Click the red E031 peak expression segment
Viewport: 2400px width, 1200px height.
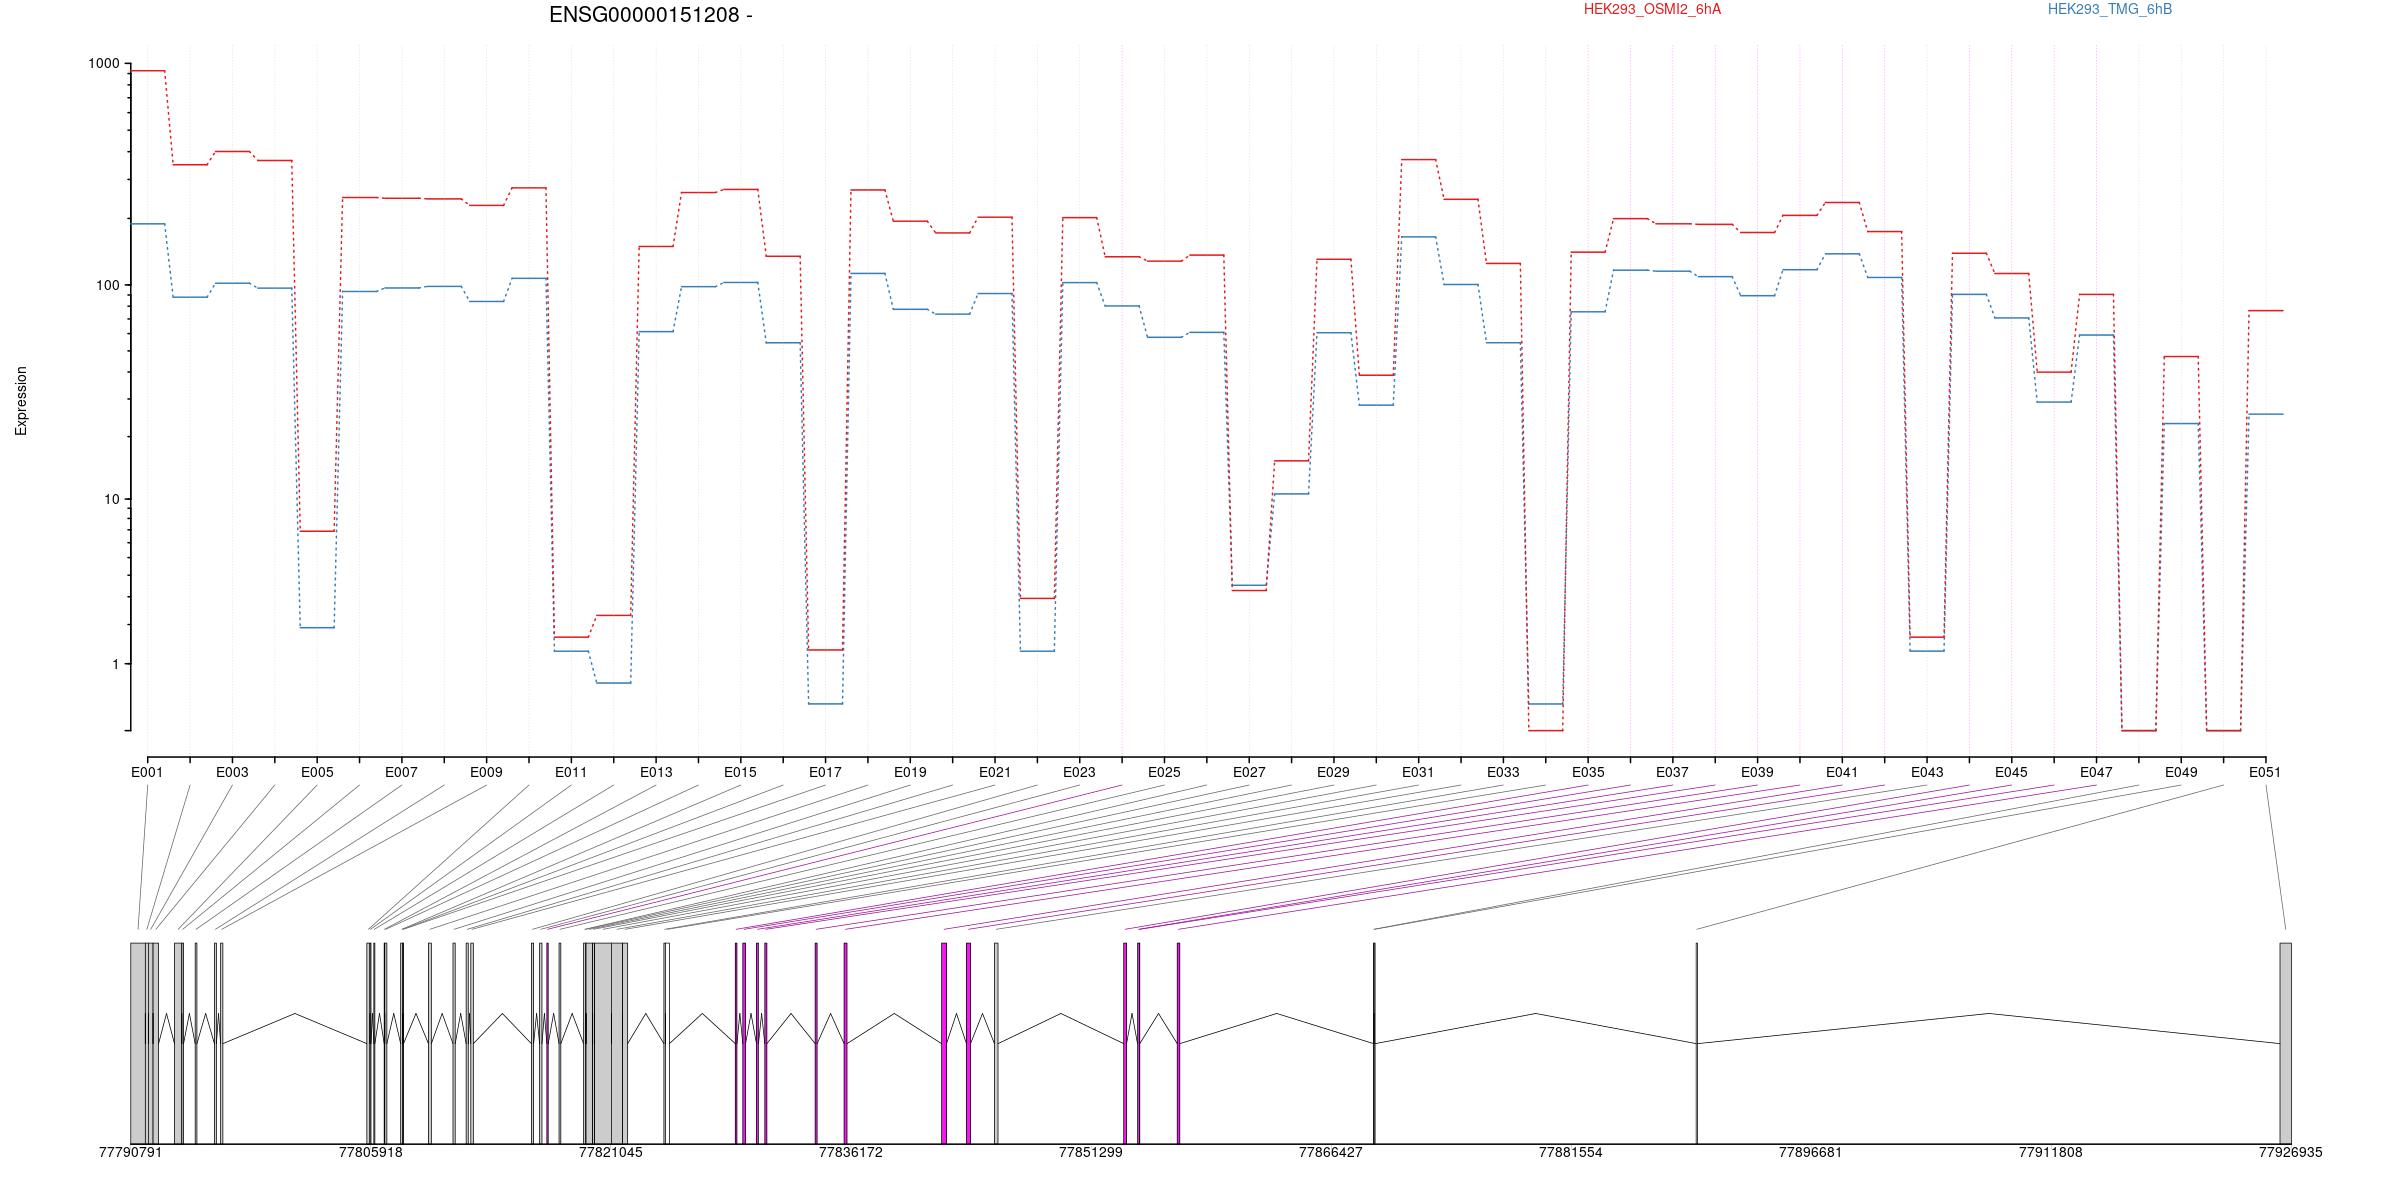1419,159
